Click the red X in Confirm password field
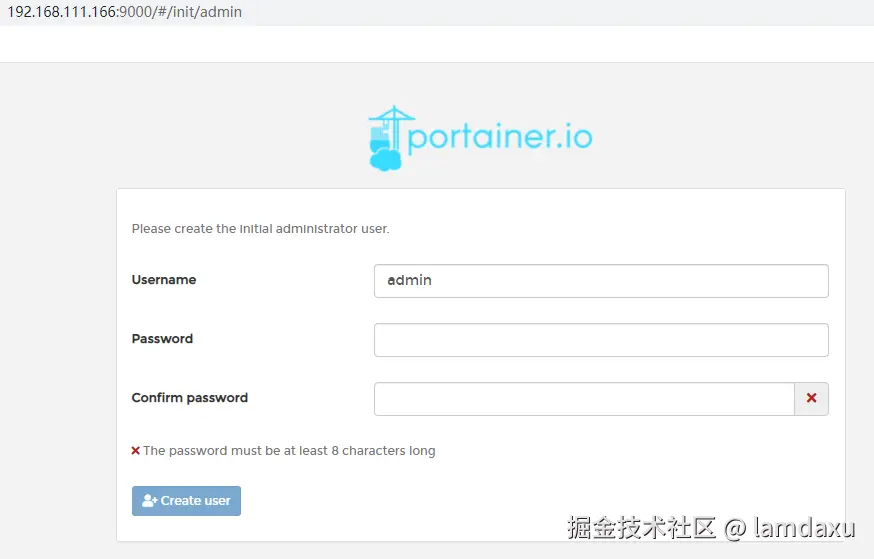The width and height of the screenshot is (874, 559). click(811, 398)
